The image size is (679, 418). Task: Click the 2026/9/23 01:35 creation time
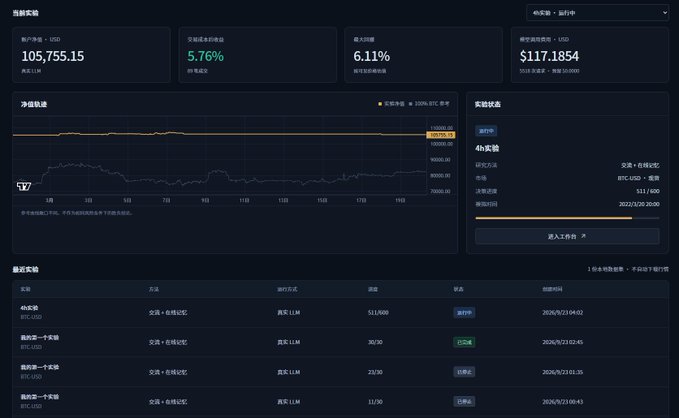click(x=563, y=372)
